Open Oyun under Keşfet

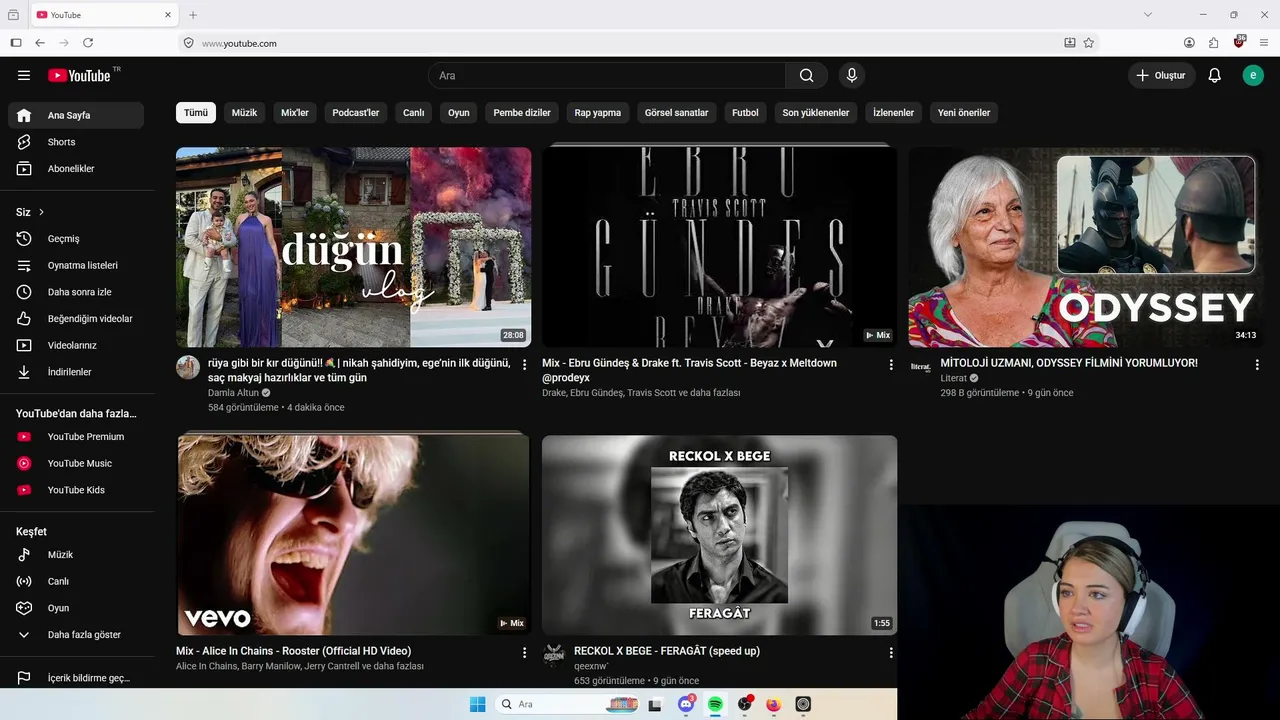[x=76, y=608]
